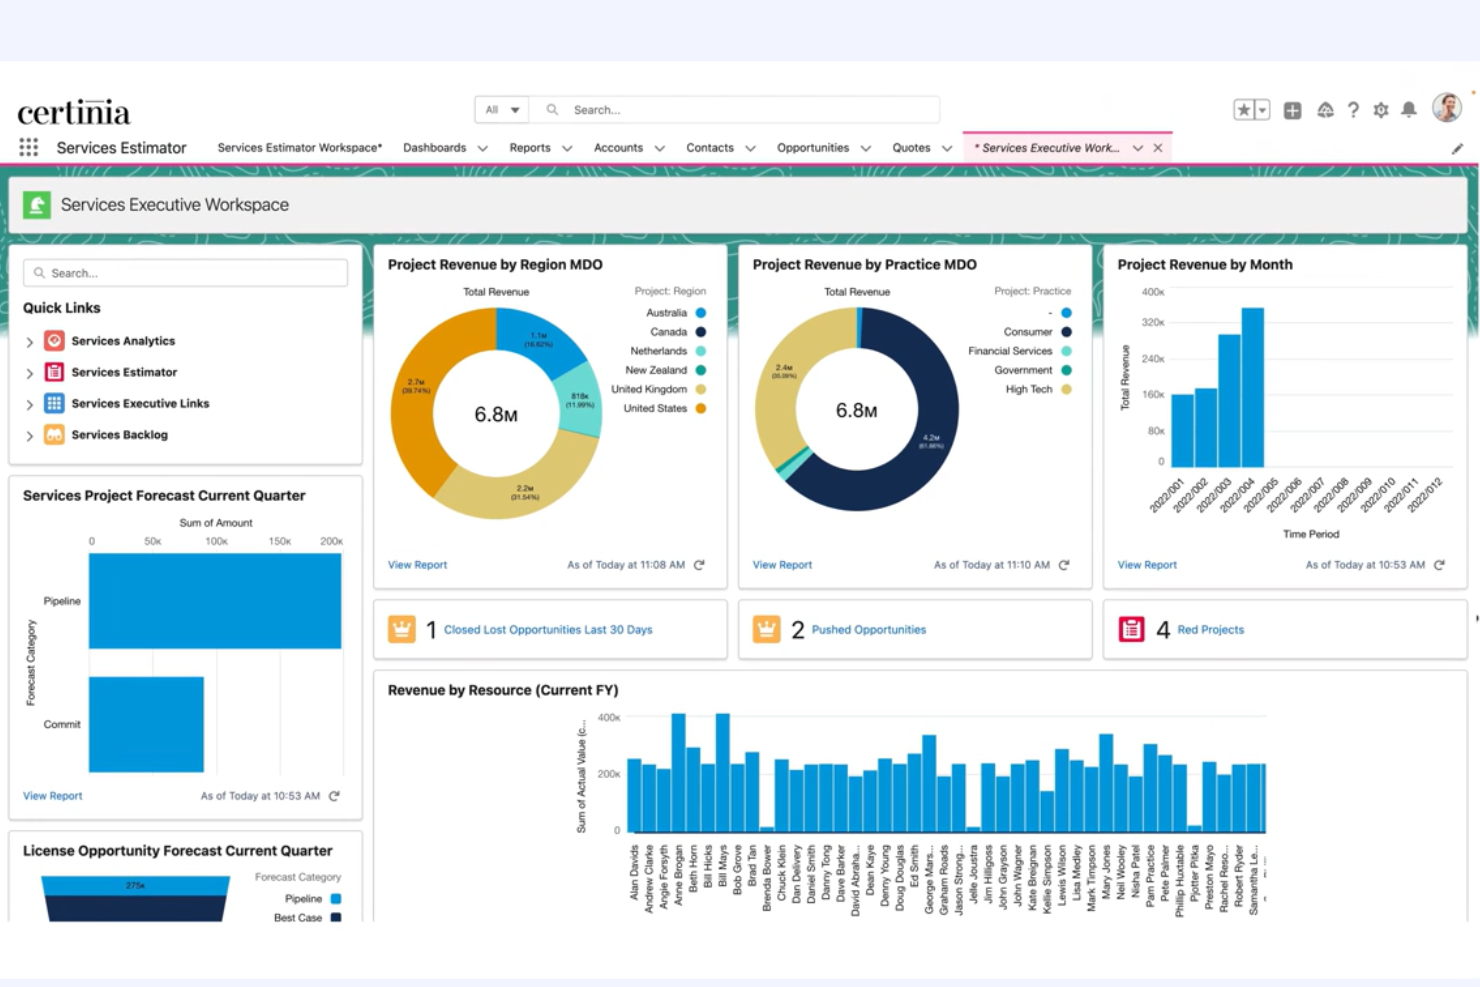Viewport: 1480px width, 987px height.
Task: Open the favorites list dropdown arrow
Action: coord(1262,109)
